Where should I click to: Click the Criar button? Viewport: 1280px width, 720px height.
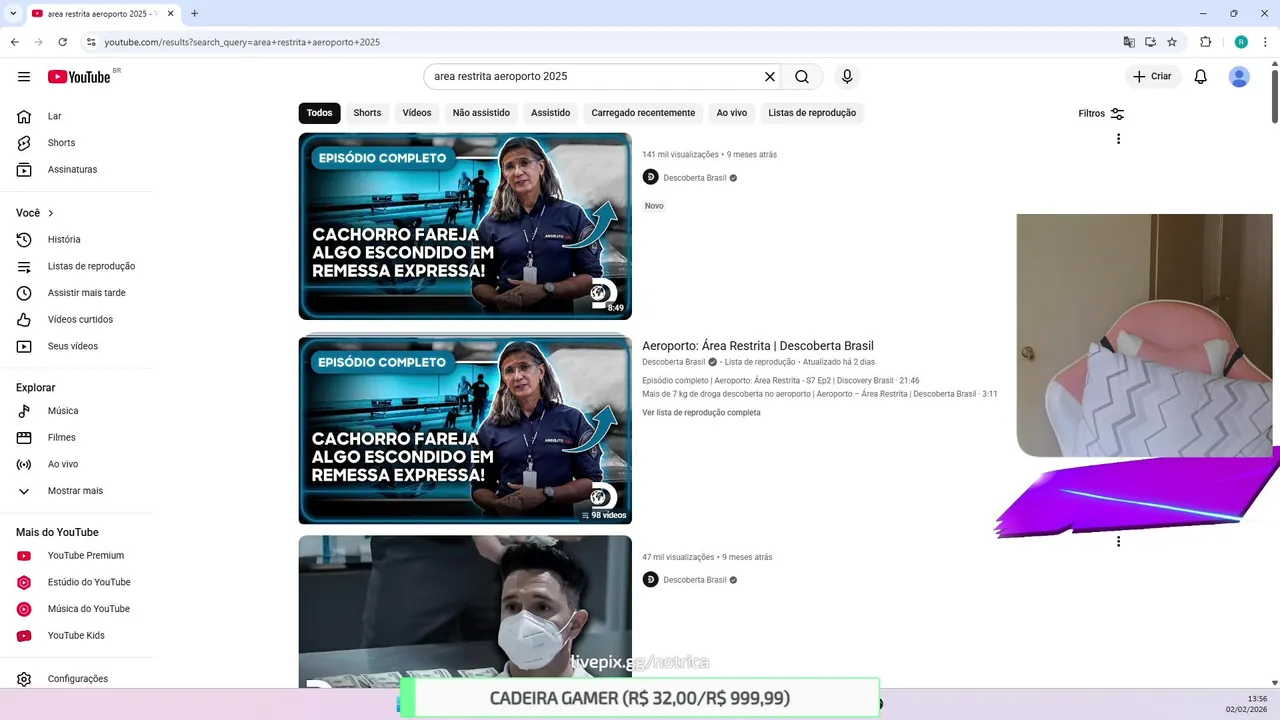(1153, 77)
